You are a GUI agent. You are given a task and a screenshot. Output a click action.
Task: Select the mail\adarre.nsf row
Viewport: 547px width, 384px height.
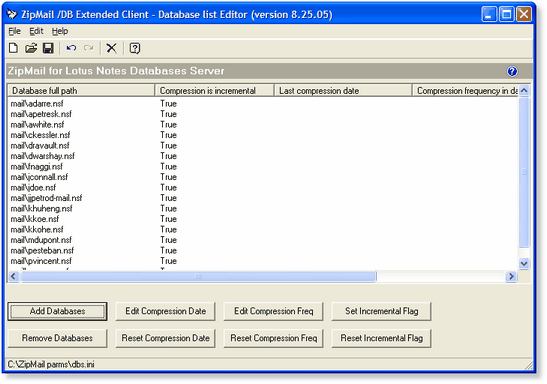[262, 104]
